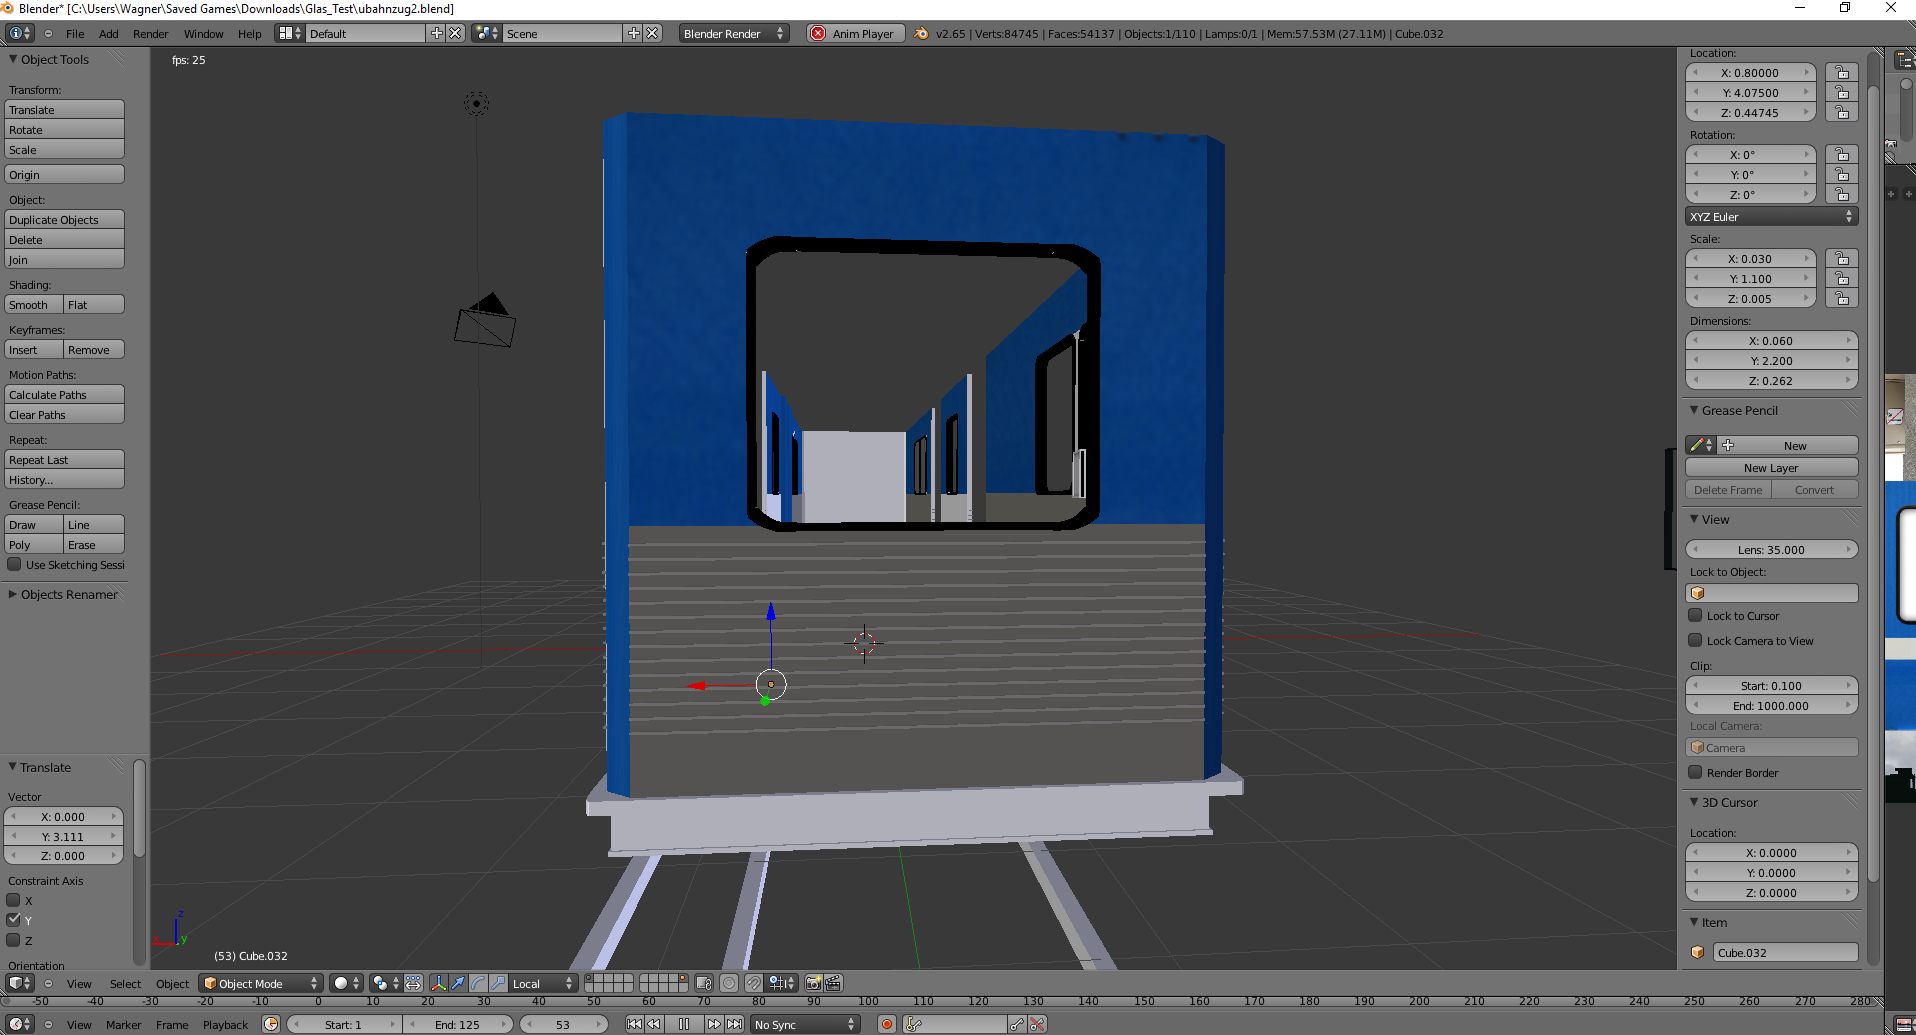Viewport: 1916px width, 1035px height.
Task: Toggle the 3D manipulator axis icon
Action: pyautogui.click(x=438, y=983)
